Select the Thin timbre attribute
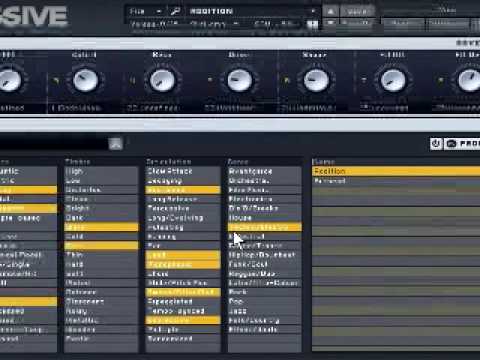Viewport: 480px width, 360px height. coord(101,255)
